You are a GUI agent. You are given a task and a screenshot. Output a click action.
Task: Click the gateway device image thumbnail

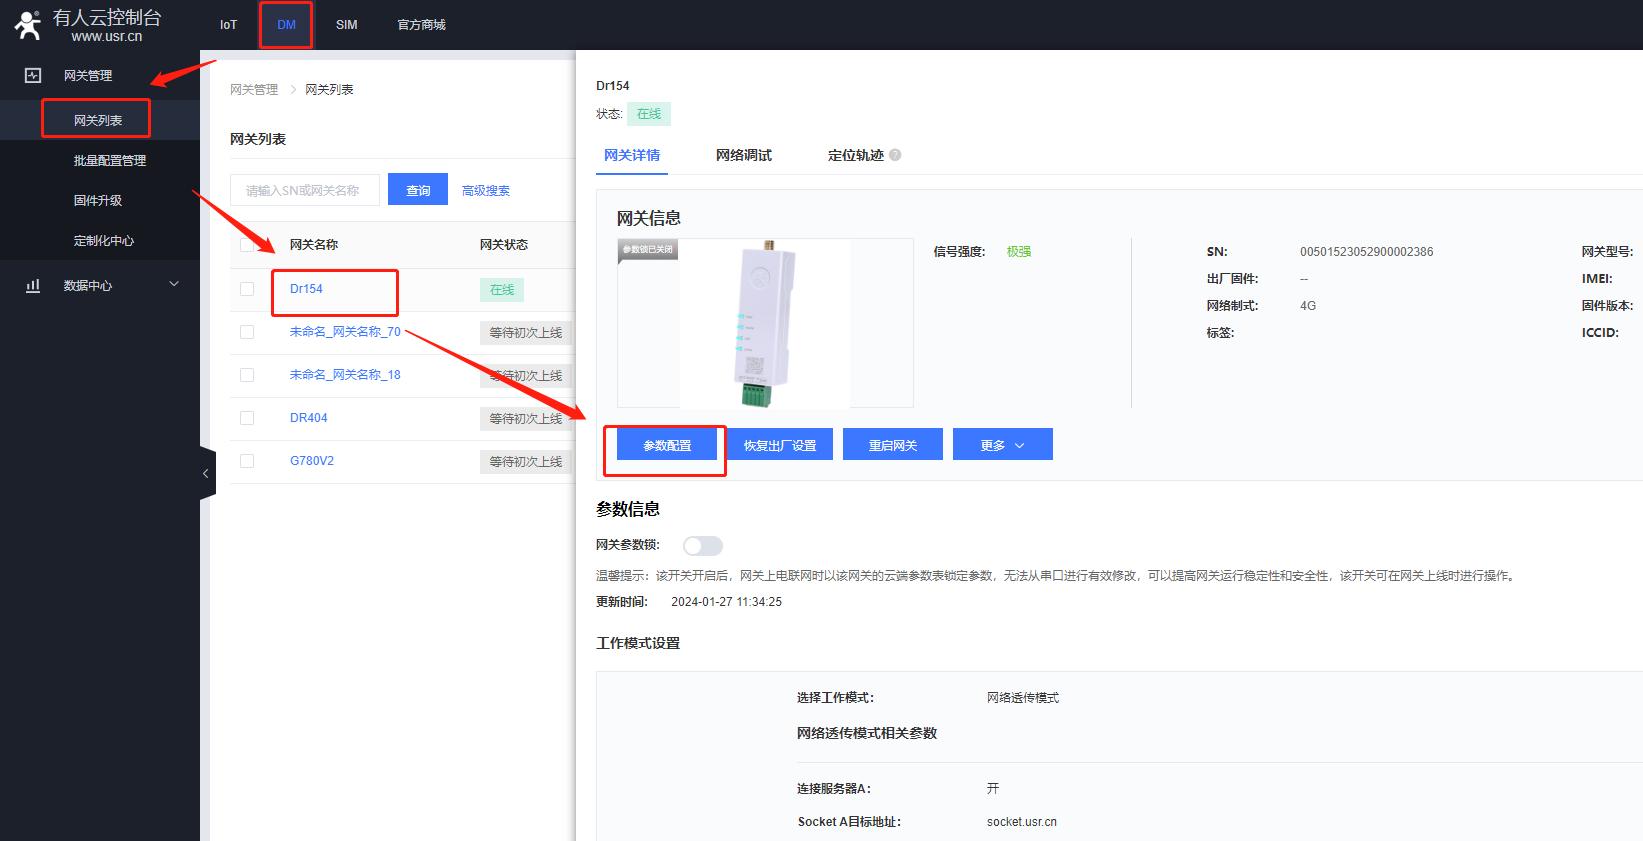point(765,323)
